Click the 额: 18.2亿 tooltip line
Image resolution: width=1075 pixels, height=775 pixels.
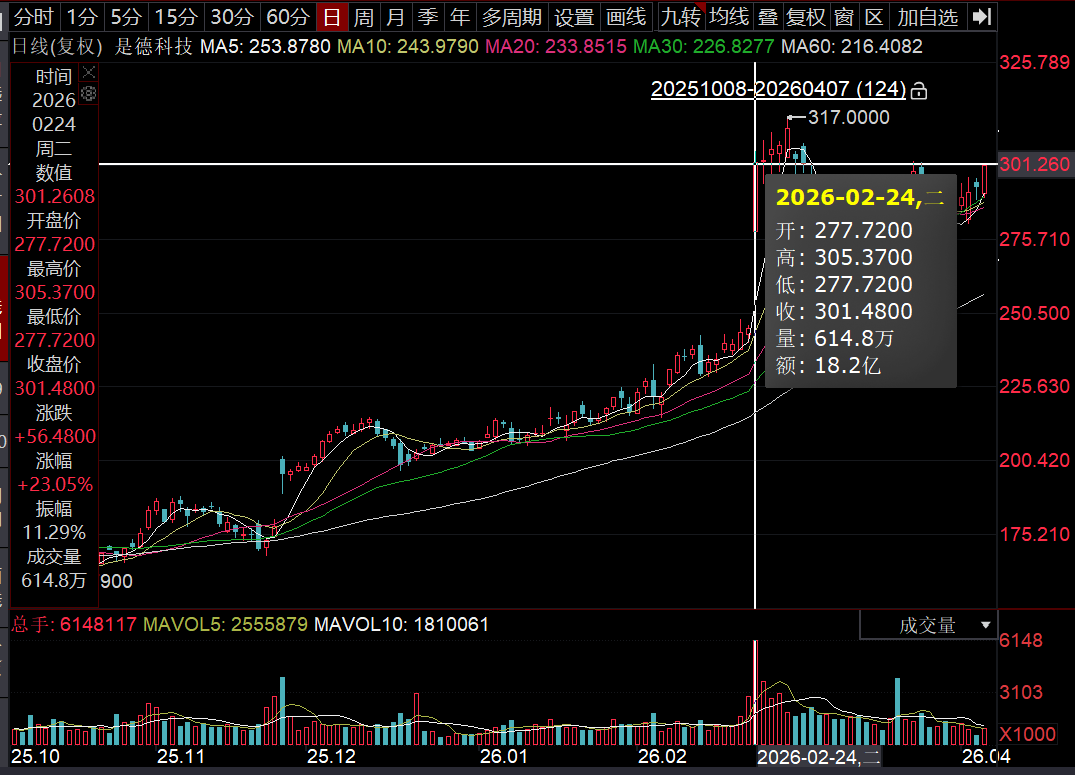click(x=828, y=366)
